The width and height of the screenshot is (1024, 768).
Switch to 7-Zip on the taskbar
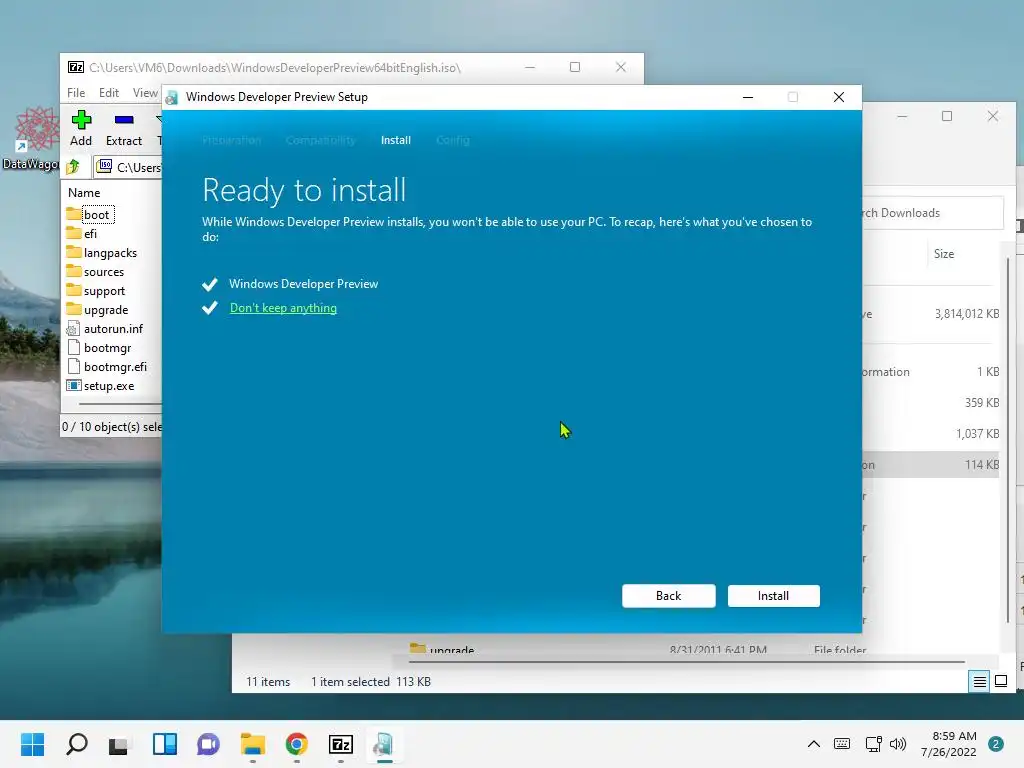click(x=341, y=744)
